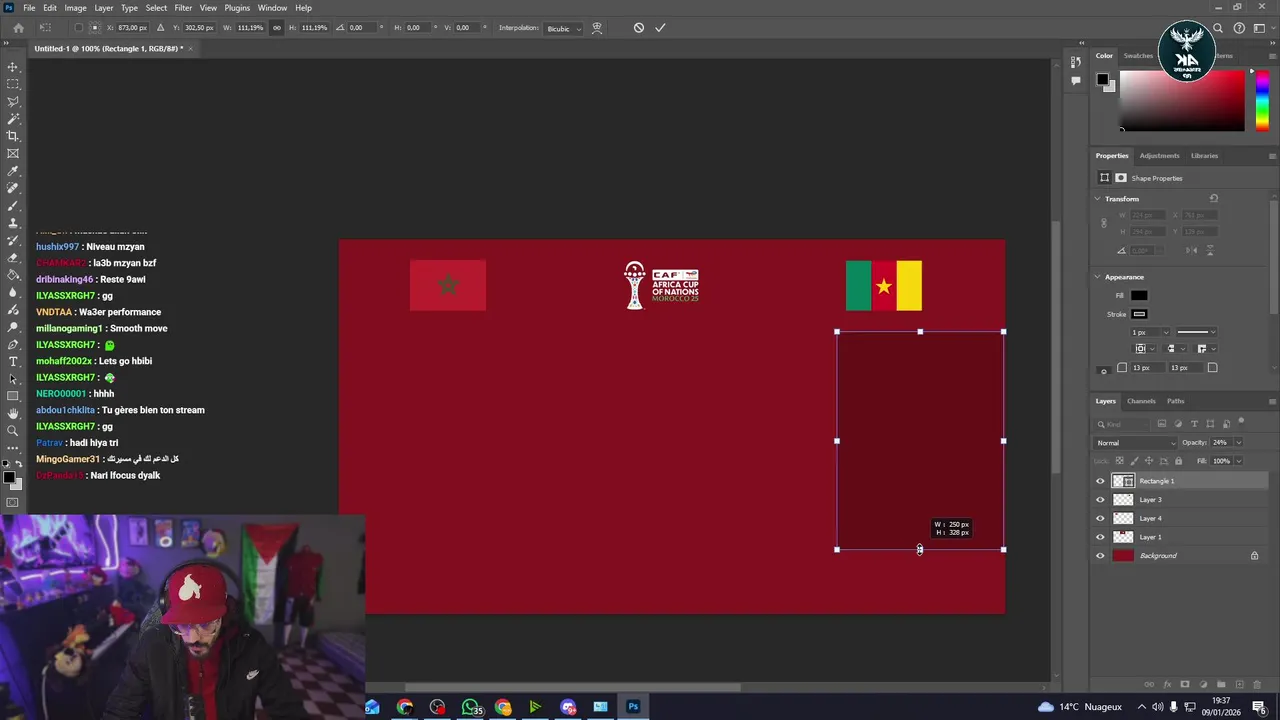This screenshot has height=720, width=1280.
Task: Select the Zoom tool
Action: [x=13, y=431]
